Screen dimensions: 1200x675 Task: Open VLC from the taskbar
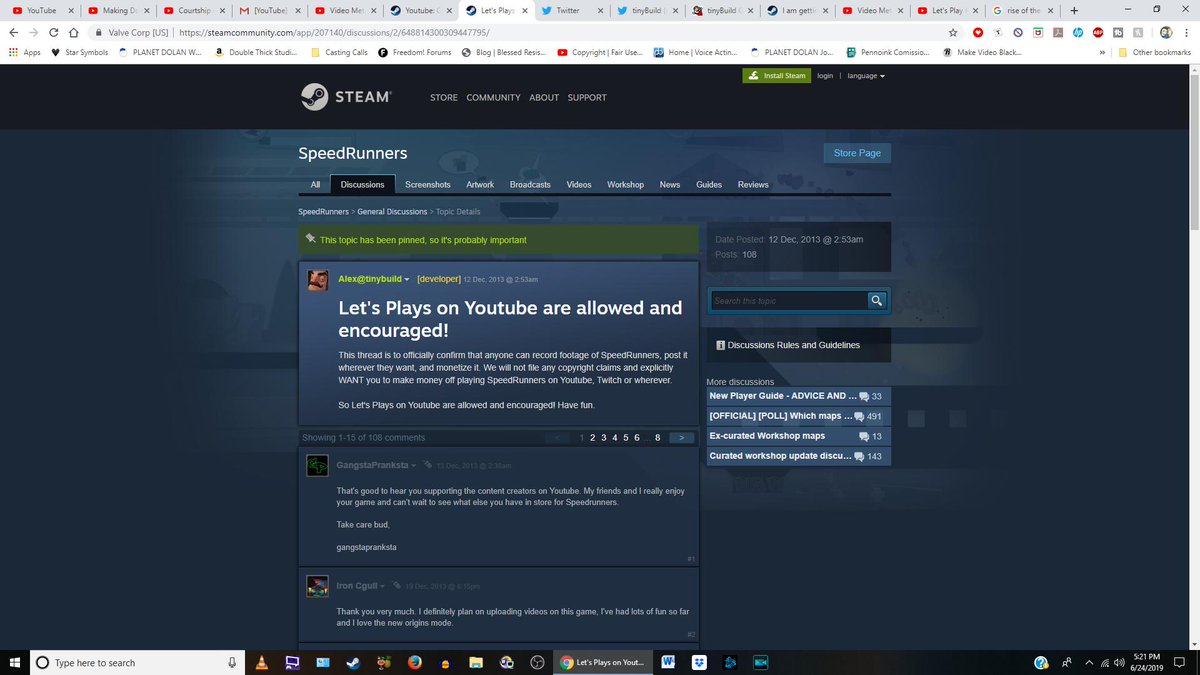(x=262, y=662)
